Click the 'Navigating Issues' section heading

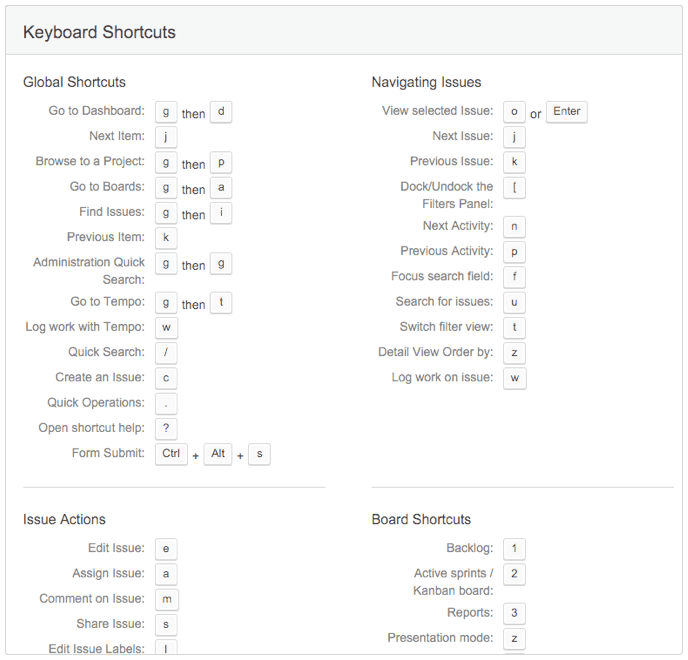pyautogui.click(x=426, y=82)
